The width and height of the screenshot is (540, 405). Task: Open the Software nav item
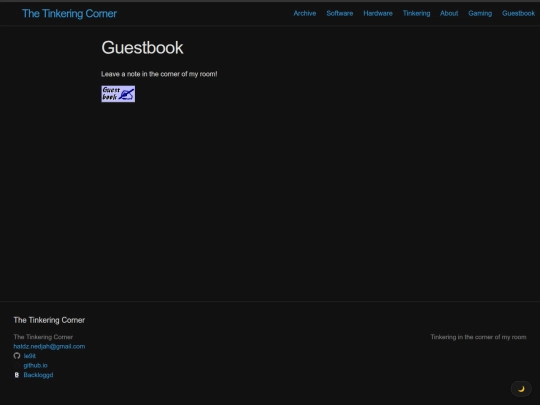(x=340, y=13)
